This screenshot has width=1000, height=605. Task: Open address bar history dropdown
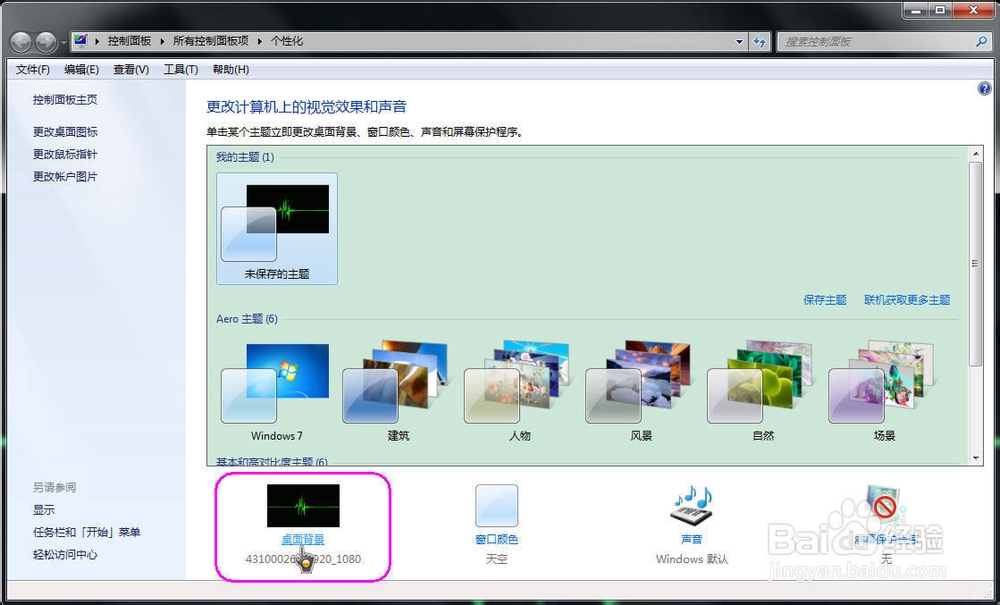tap(739, 41)
